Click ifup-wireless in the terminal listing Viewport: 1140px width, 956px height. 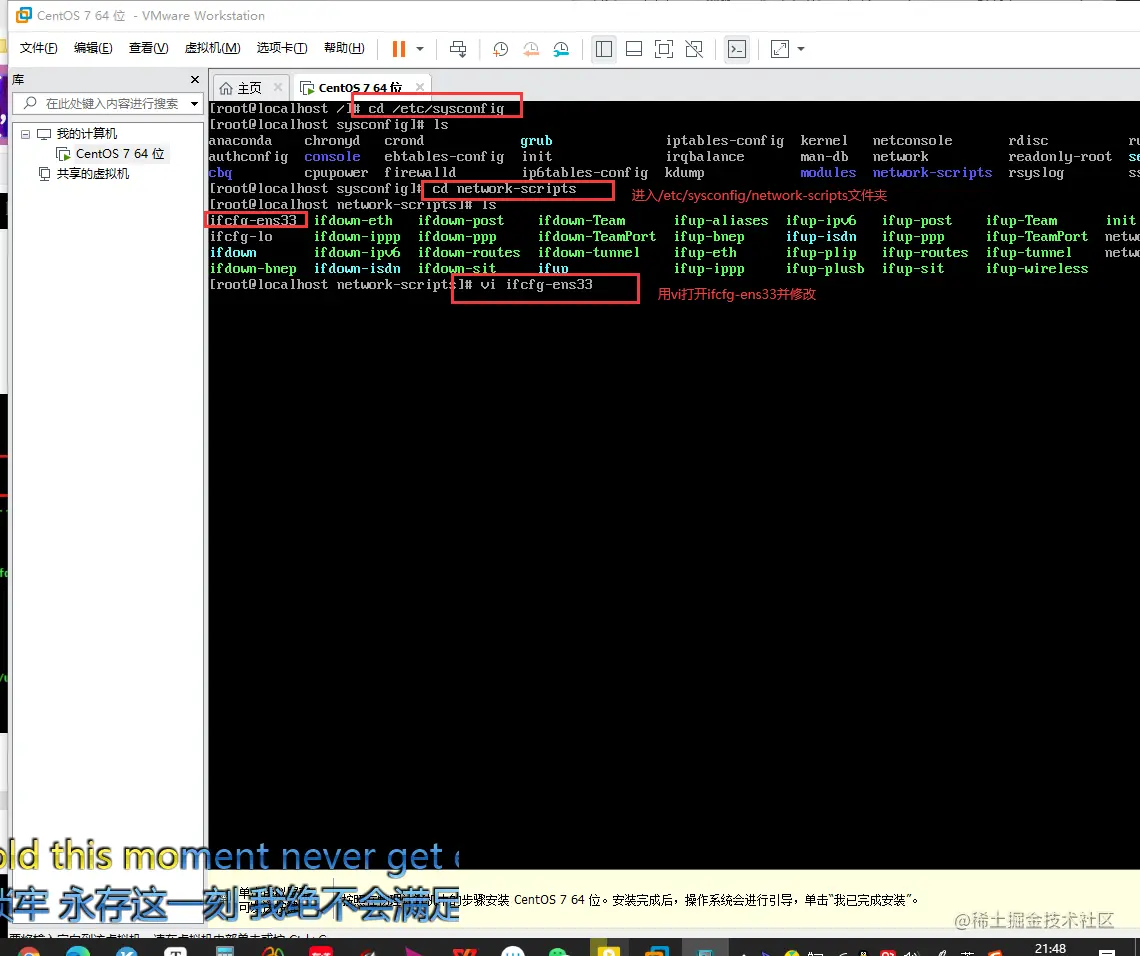[x=1037, y=268]
